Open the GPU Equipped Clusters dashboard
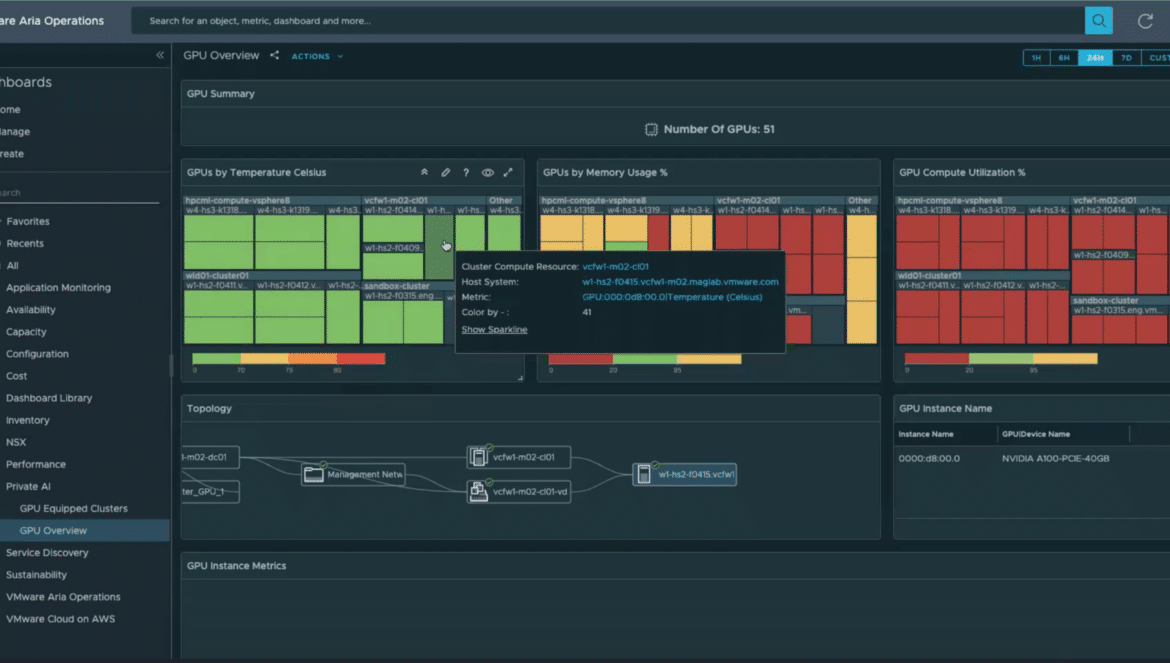 pos(73,509)
